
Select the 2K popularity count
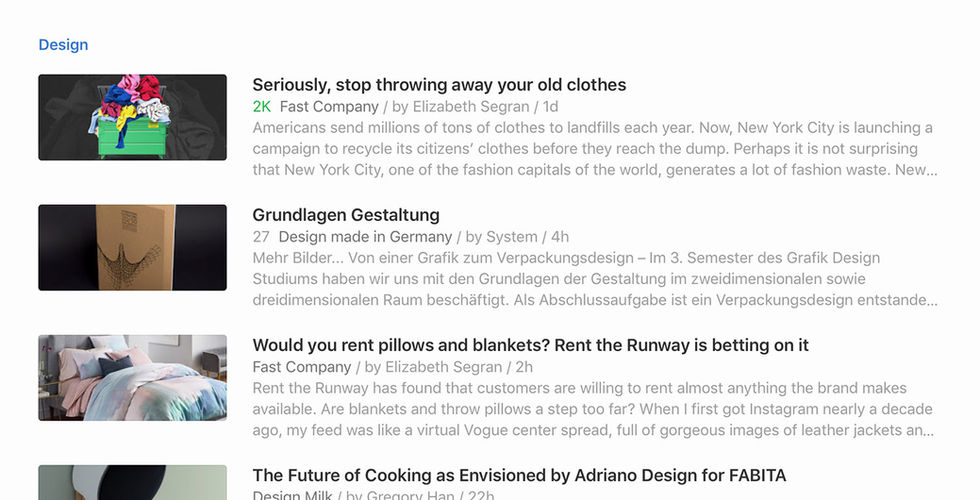262,107
